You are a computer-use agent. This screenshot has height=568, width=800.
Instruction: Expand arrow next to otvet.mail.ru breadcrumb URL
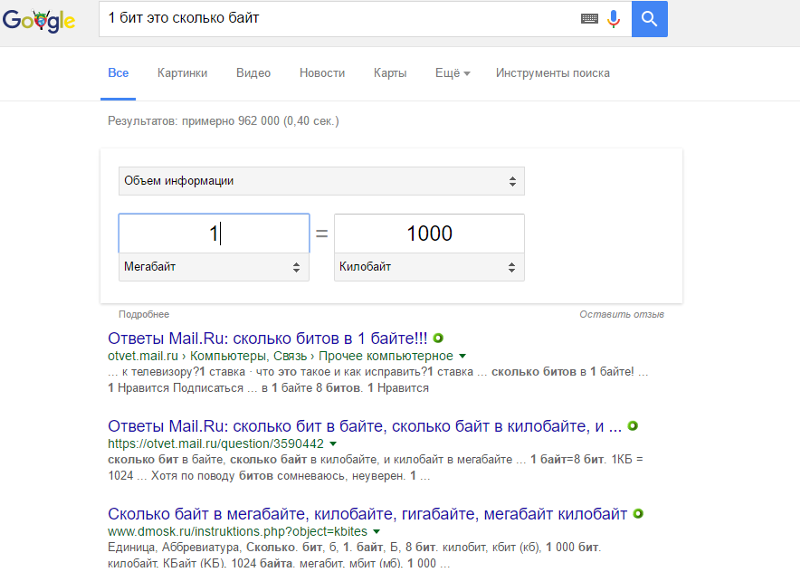click(462, 356)
